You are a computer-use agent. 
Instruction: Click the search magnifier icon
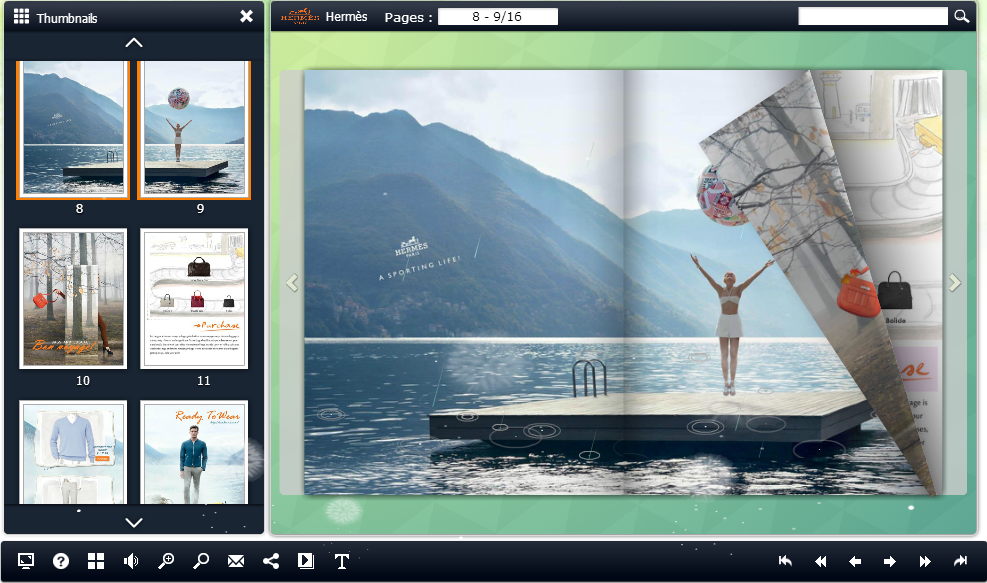coord(961,16)
